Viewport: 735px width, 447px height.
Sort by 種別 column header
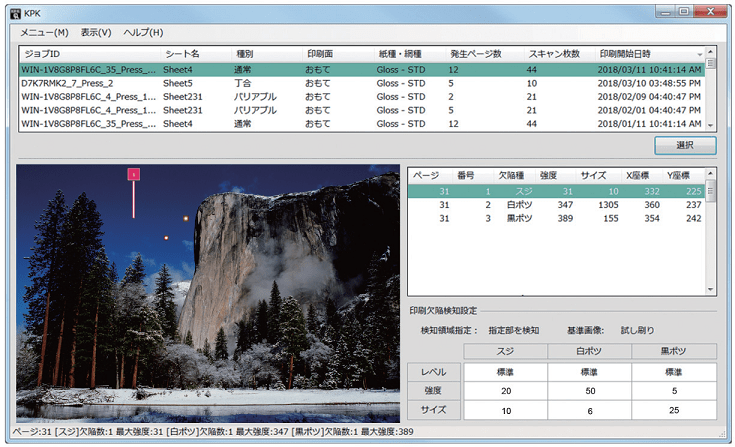pyautogui.click(x=267, y=54)
